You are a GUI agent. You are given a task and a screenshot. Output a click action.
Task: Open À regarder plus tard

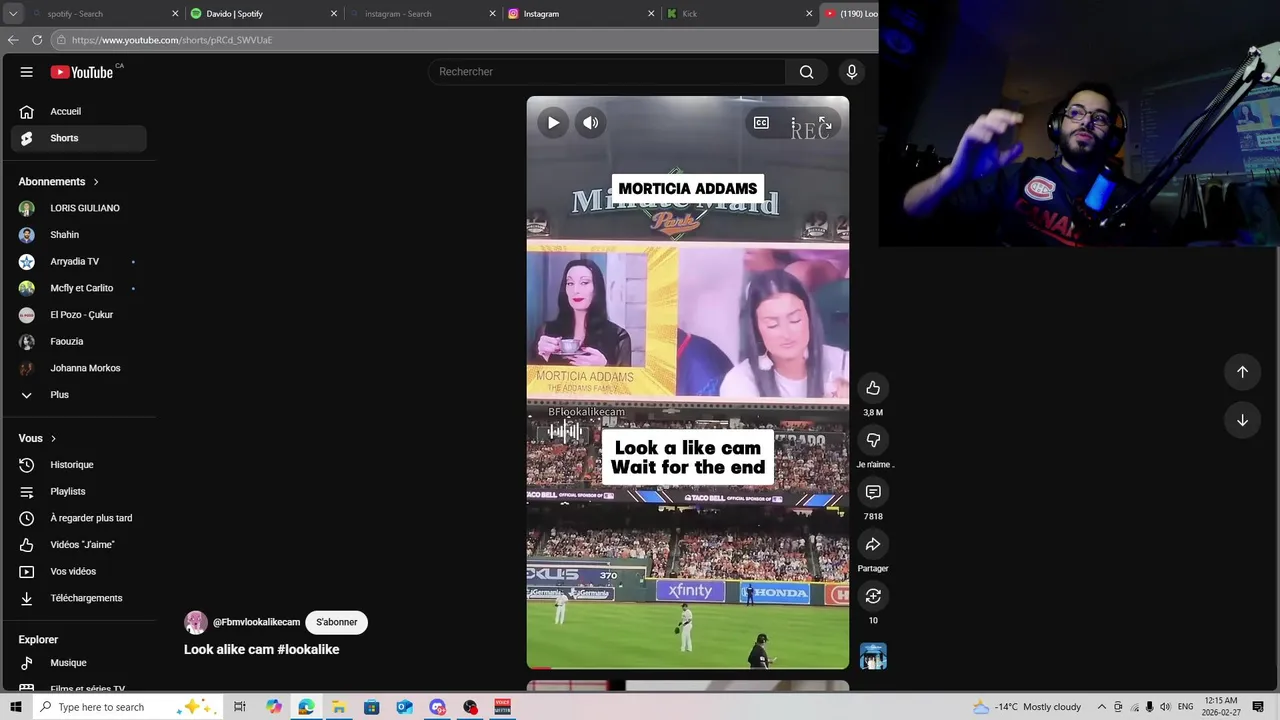point(79,518)
